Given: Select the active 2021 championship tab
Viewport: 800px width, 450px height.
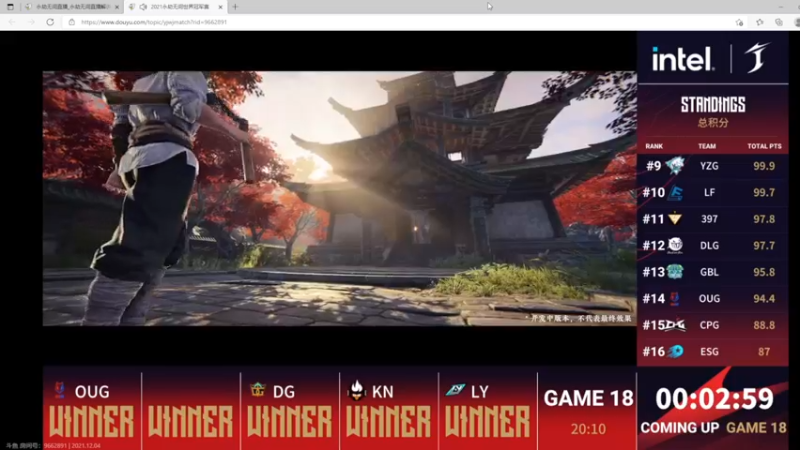Looking at the screenshot, I should point(176,7).
